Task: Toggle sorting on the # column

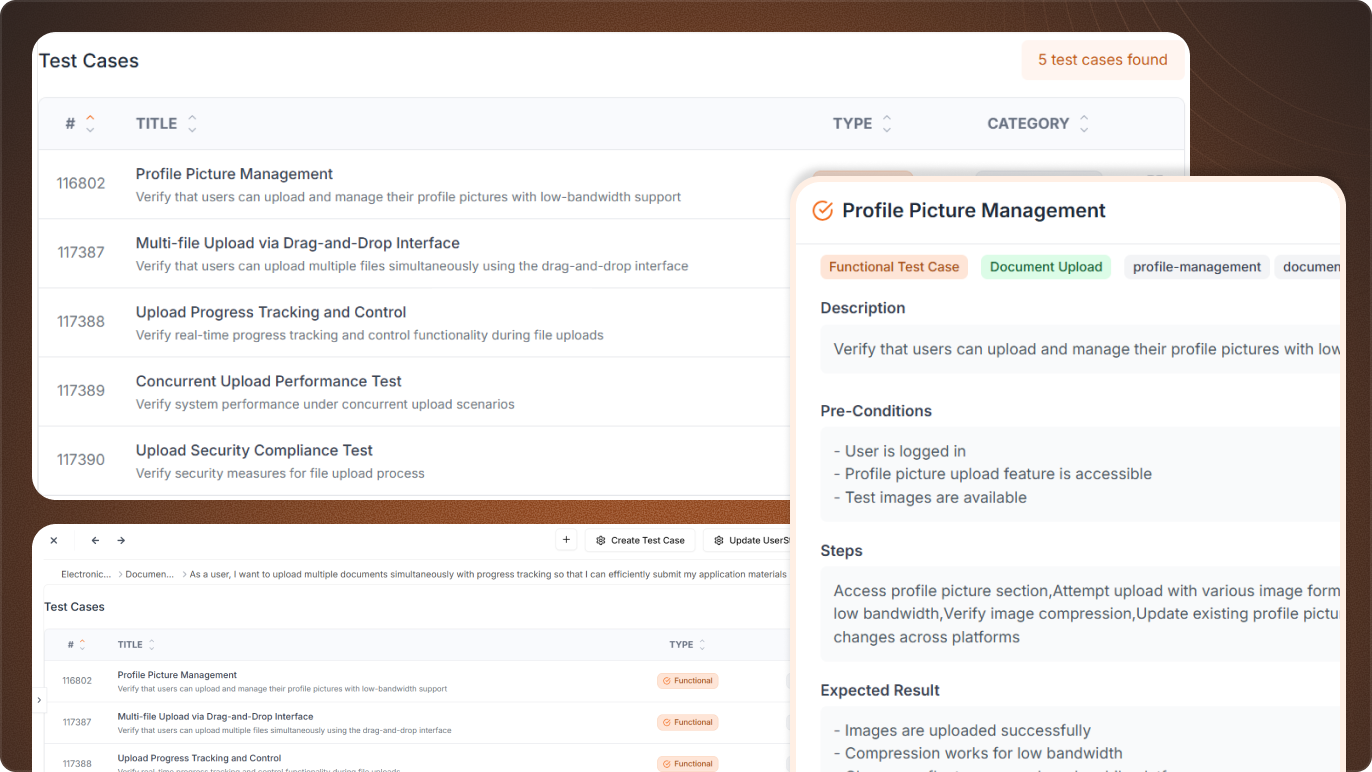Action: point(90,123)
